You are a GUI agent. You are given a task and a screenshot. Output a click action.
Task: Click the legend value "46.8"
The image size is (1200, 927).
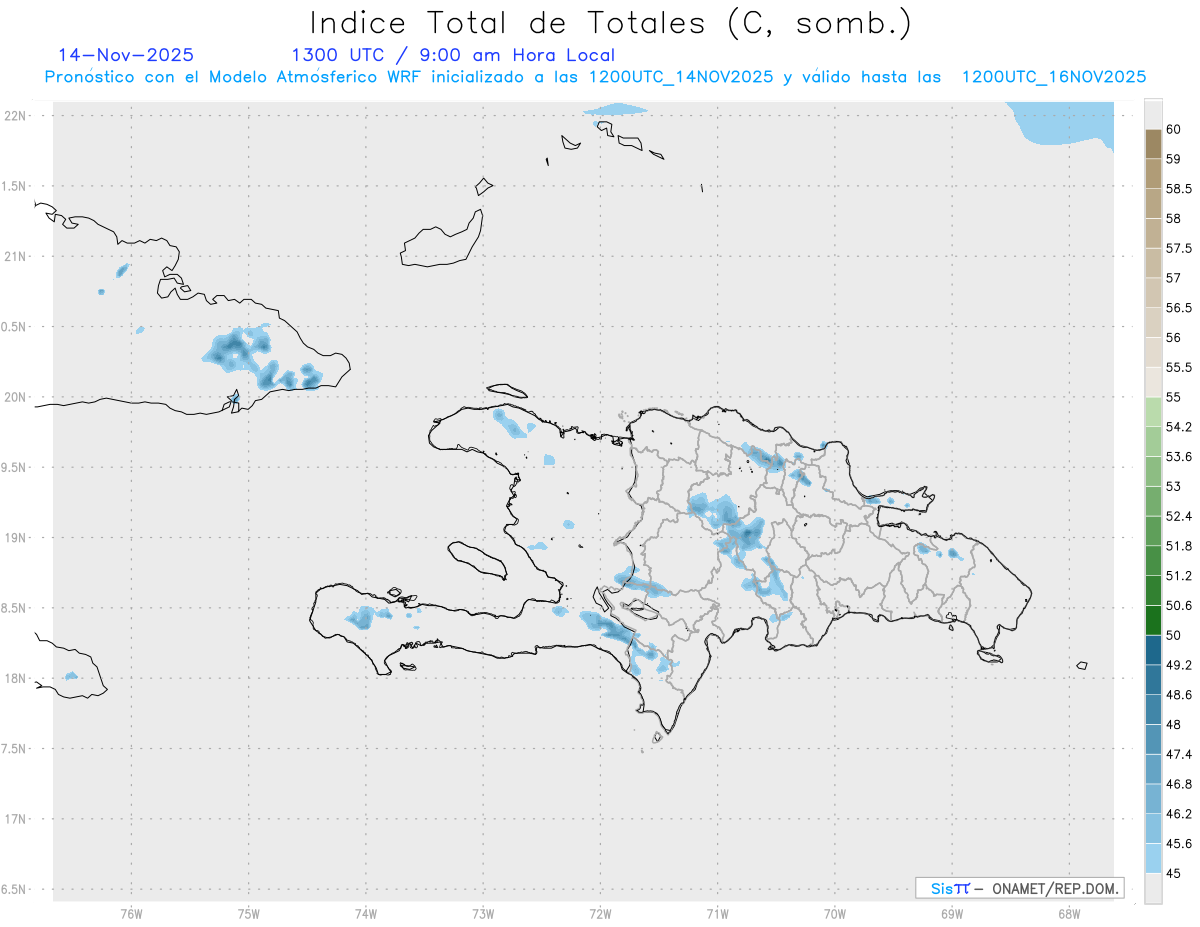click(x=1179, y=784)
